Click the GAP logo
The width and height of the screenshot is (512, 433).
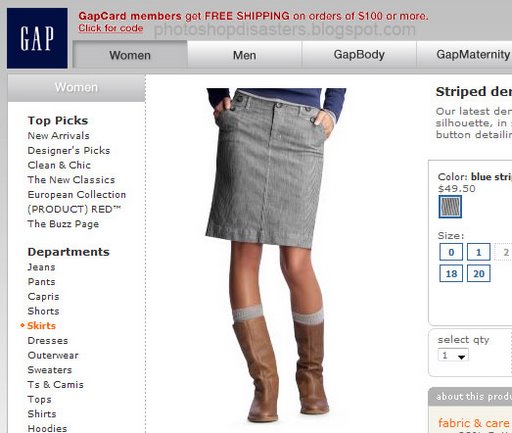(37, 38)
